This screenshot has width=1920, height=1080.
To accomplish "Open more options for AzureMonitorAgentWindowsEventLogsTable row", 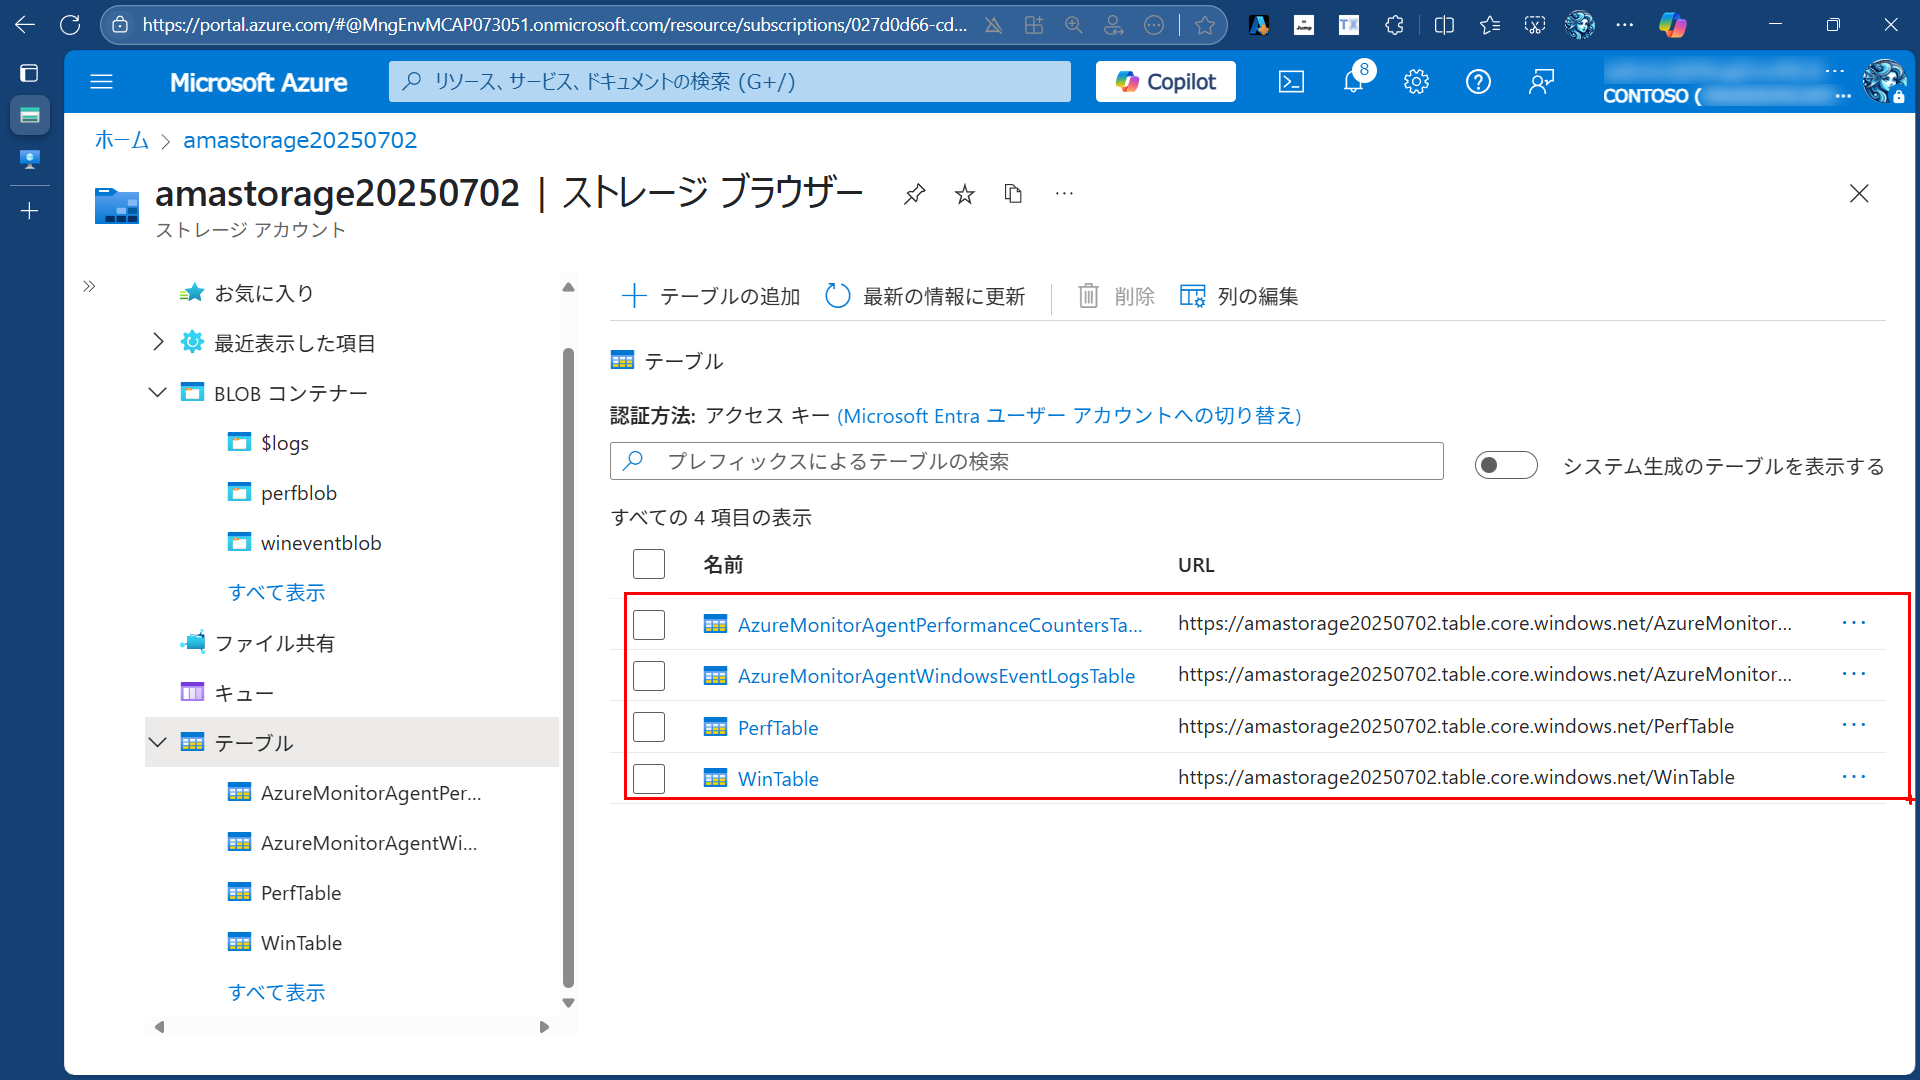I will [1854, 674].
